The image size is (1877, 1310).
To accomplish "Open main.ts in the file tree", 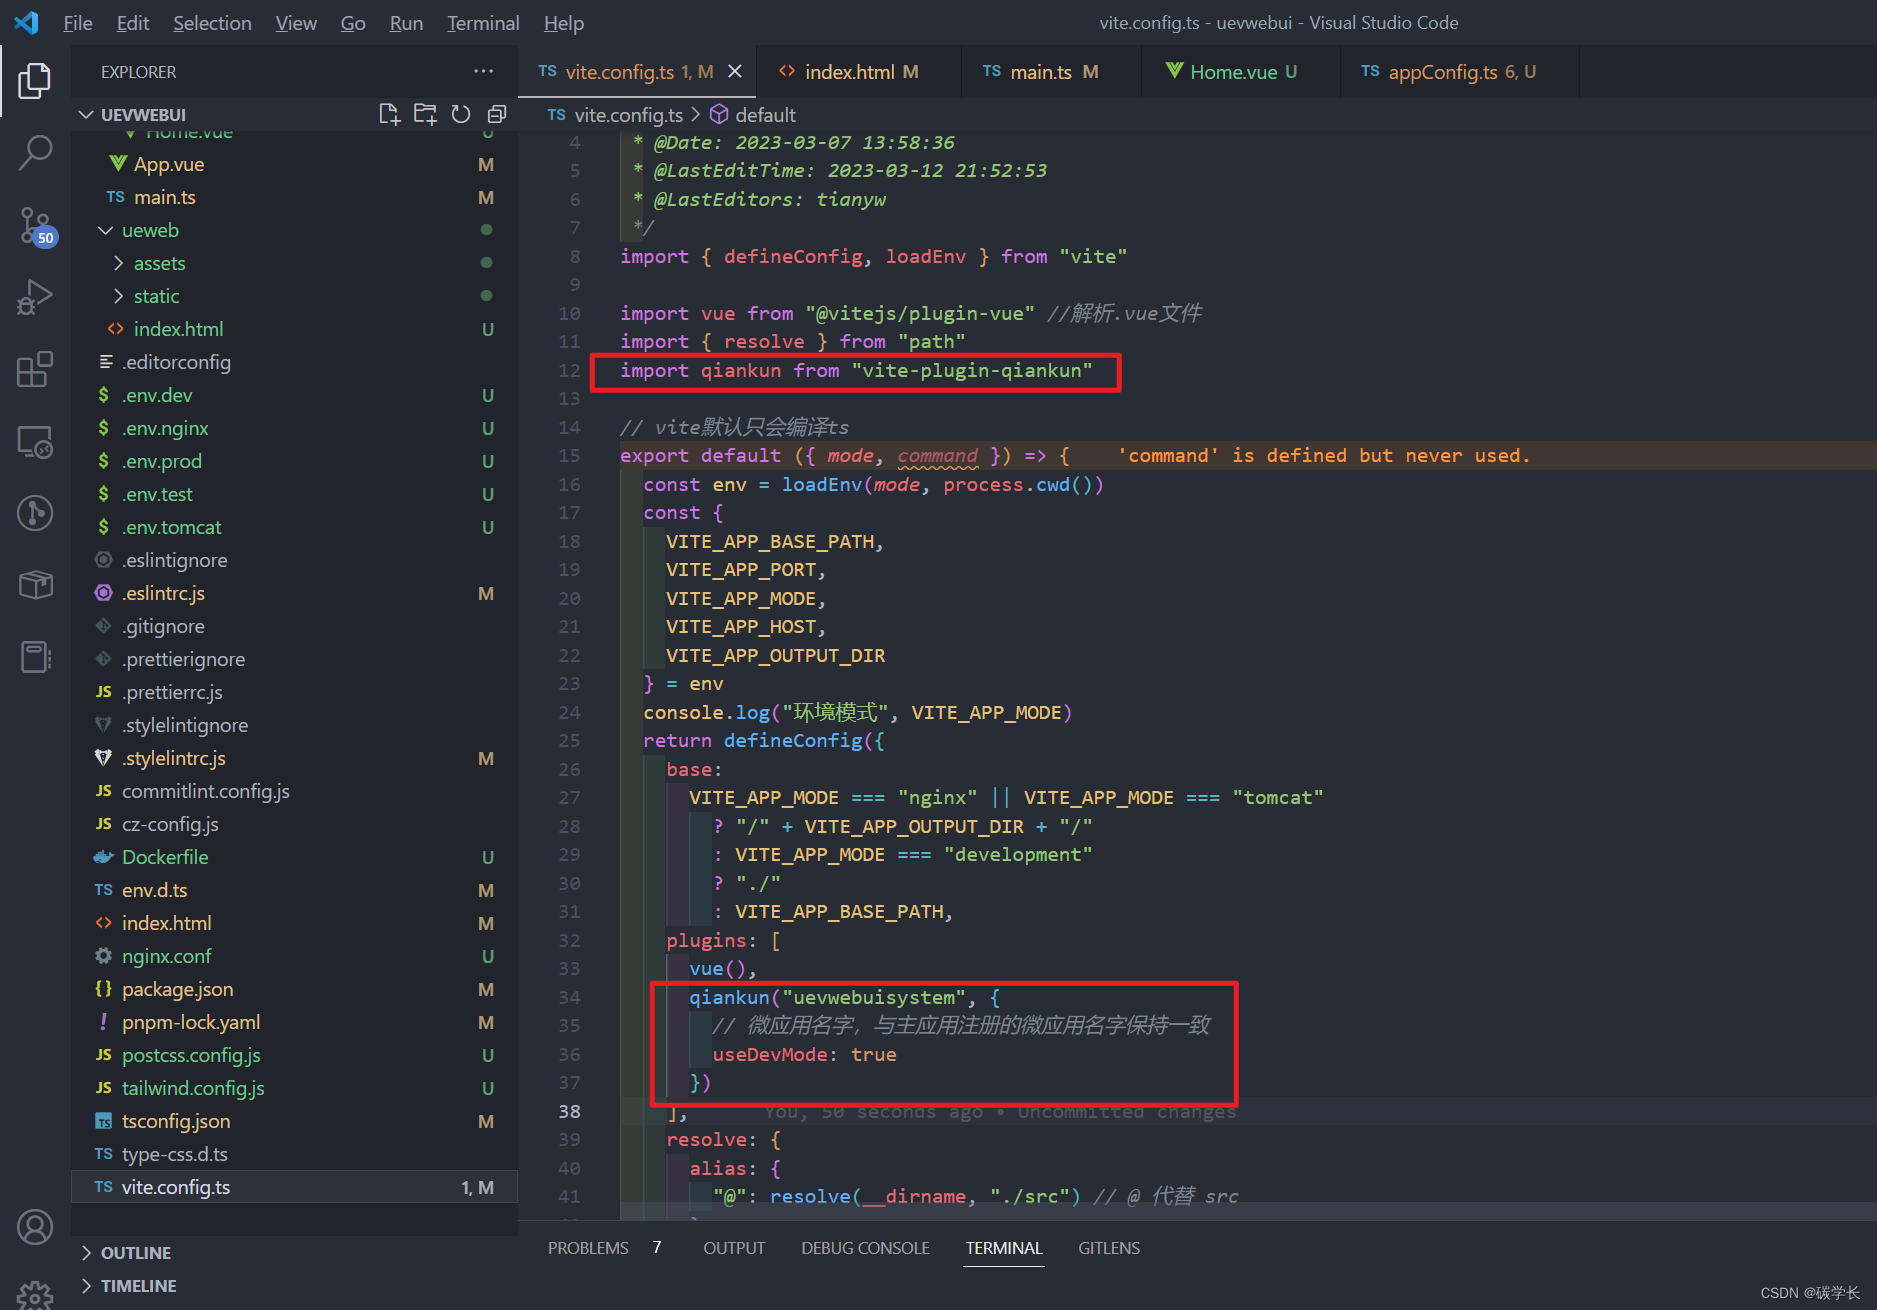I will tap(294, 197).
